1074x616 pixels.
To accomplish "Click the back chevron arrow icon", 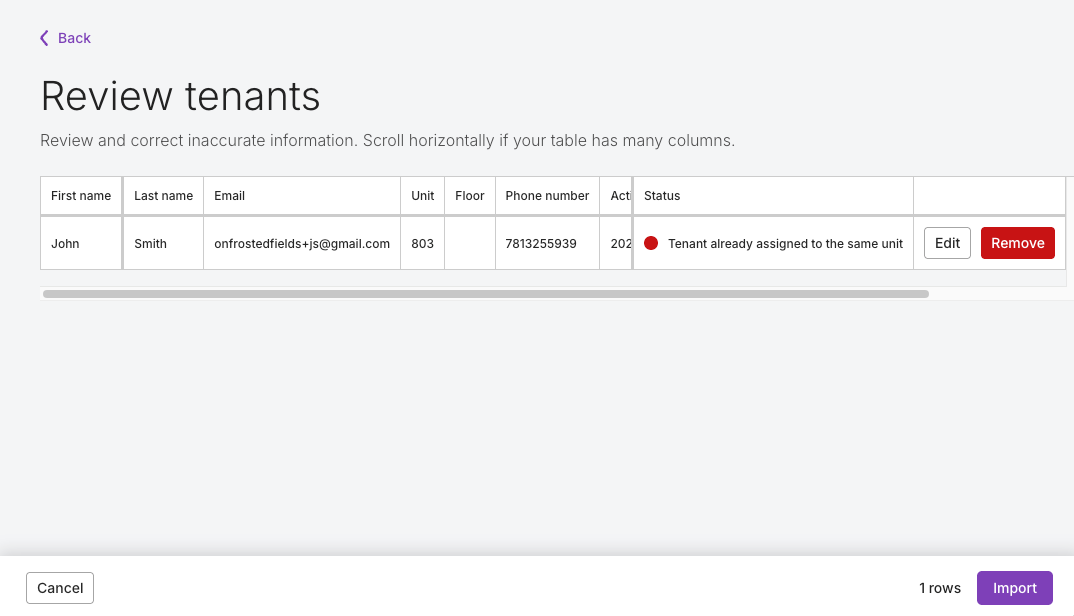I will coord(44,38).
